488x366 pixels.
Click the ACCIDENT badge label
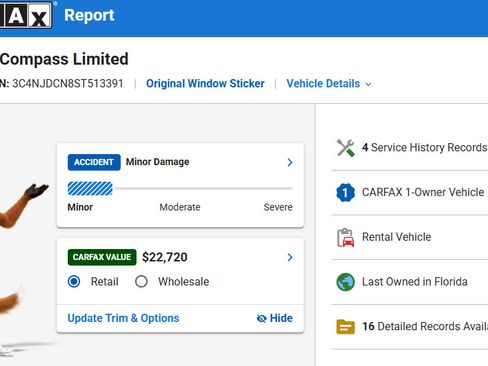pos(94,162)
